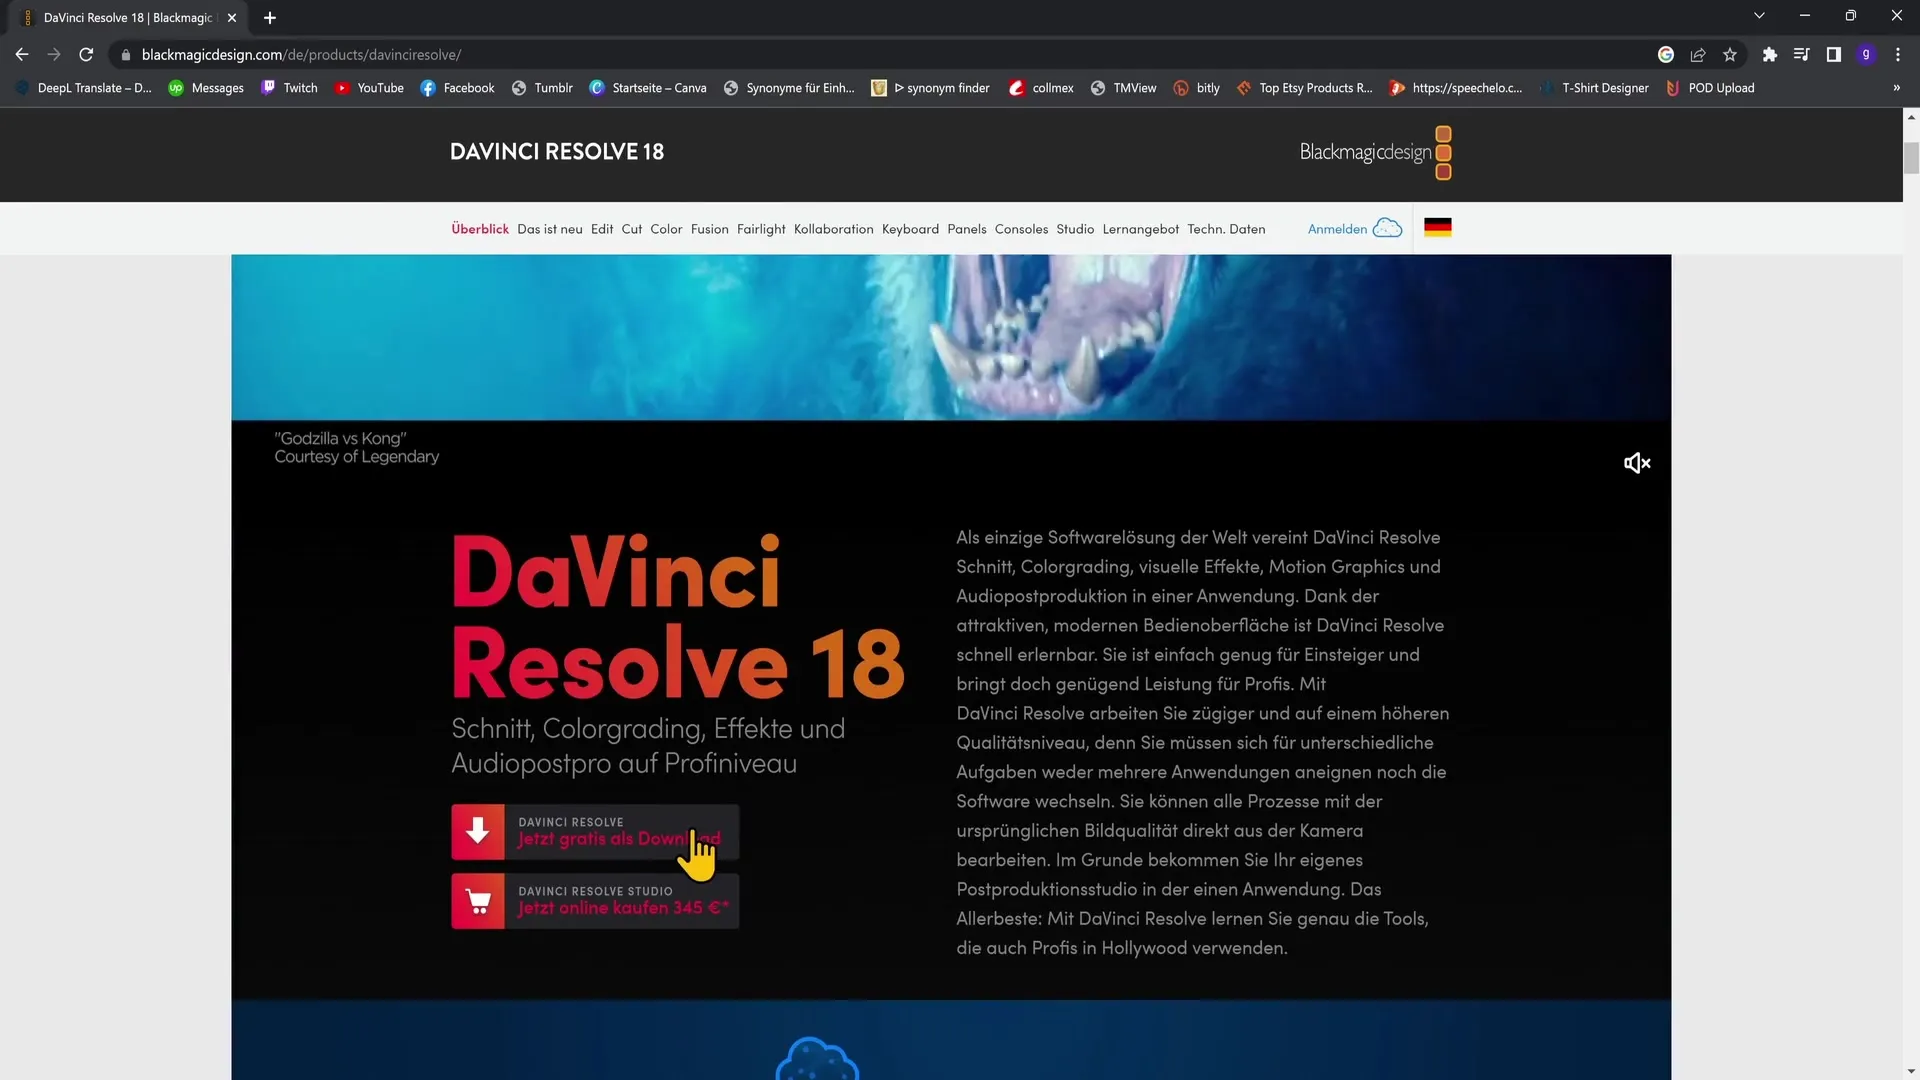The width and height of the screenshot is (1920, 1080).
Task: Click the page reload icon
Action: [x=87, y=54]
